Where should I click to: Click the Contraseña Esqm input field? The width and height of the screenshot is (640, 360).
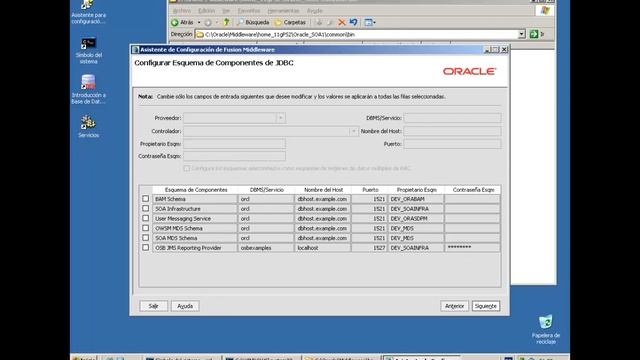[x=234, y=156]
